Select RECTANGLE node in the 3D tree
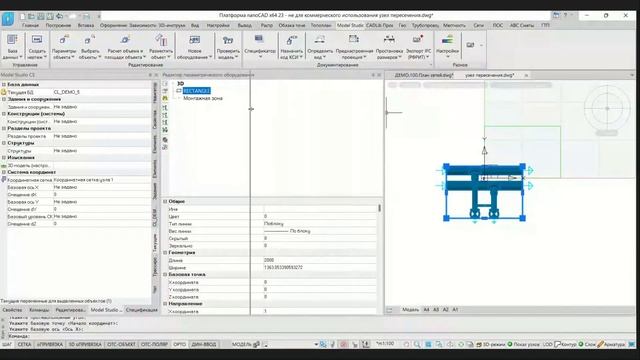The height and width of the screenshot is (360, 640). point(196,91)
